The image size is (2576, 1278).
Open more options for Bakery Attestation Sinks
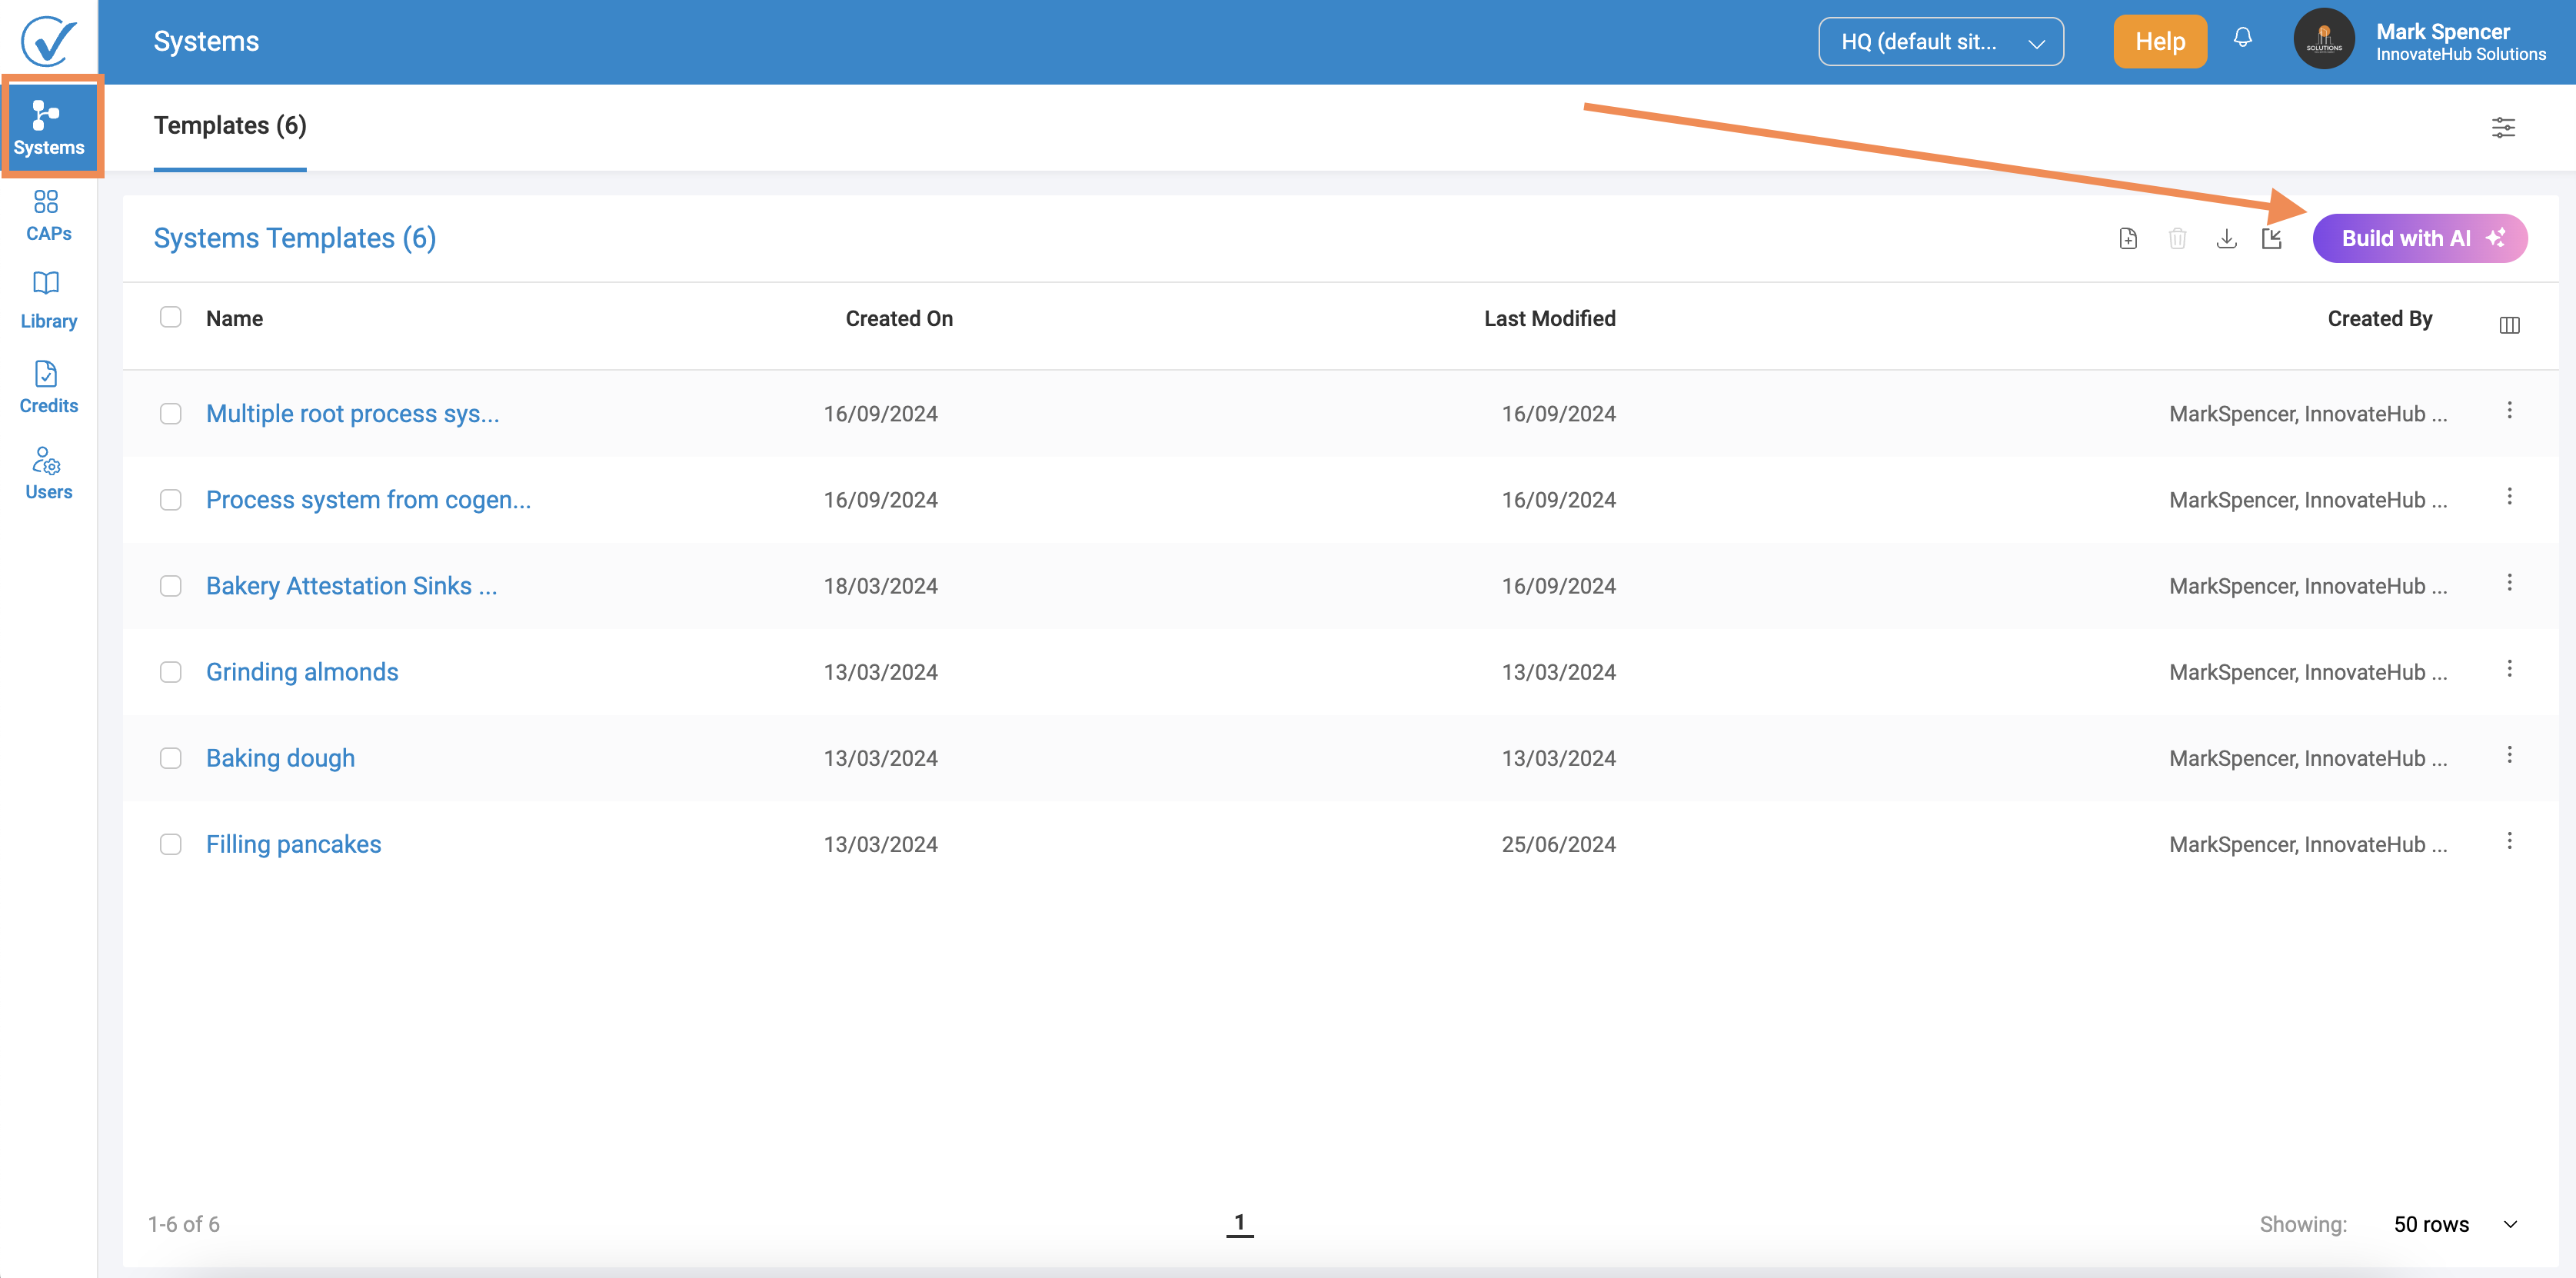point(2508,582)
